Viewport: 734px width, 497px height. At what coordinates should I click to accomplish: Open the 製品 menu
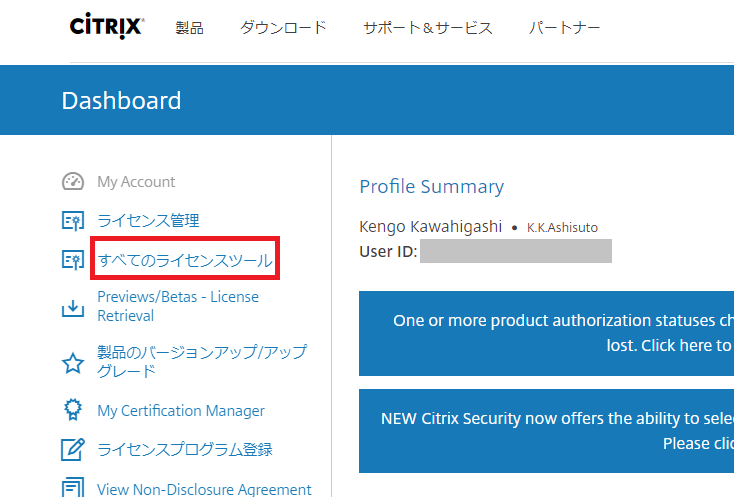click(x=189, y=28)
